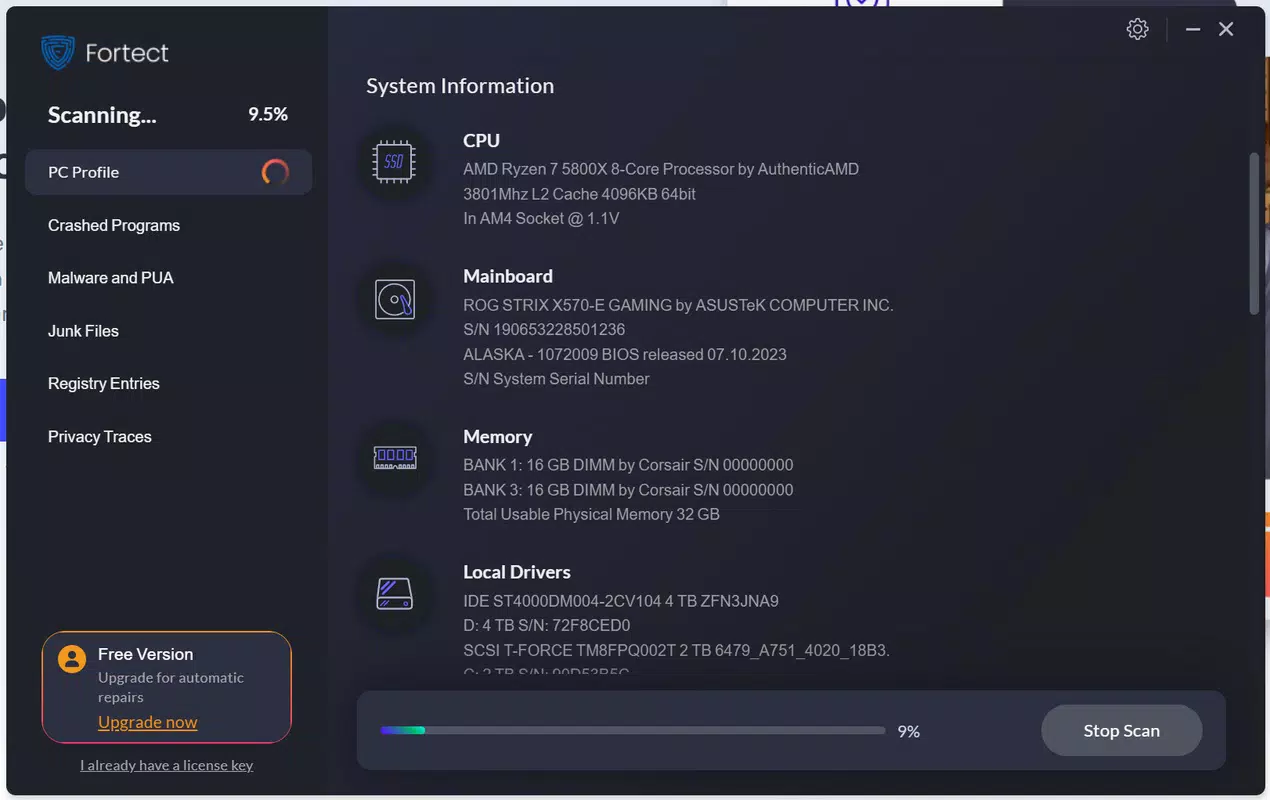1270x800 pixels.
Task: Click the S/N 190653228501236 line
Action: pyautogui.click(x=544, y=329)
